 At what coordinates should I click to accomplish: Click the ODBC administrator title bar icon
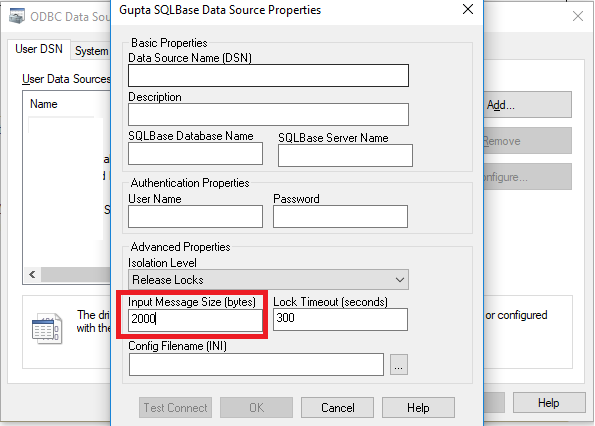point(17,16)
